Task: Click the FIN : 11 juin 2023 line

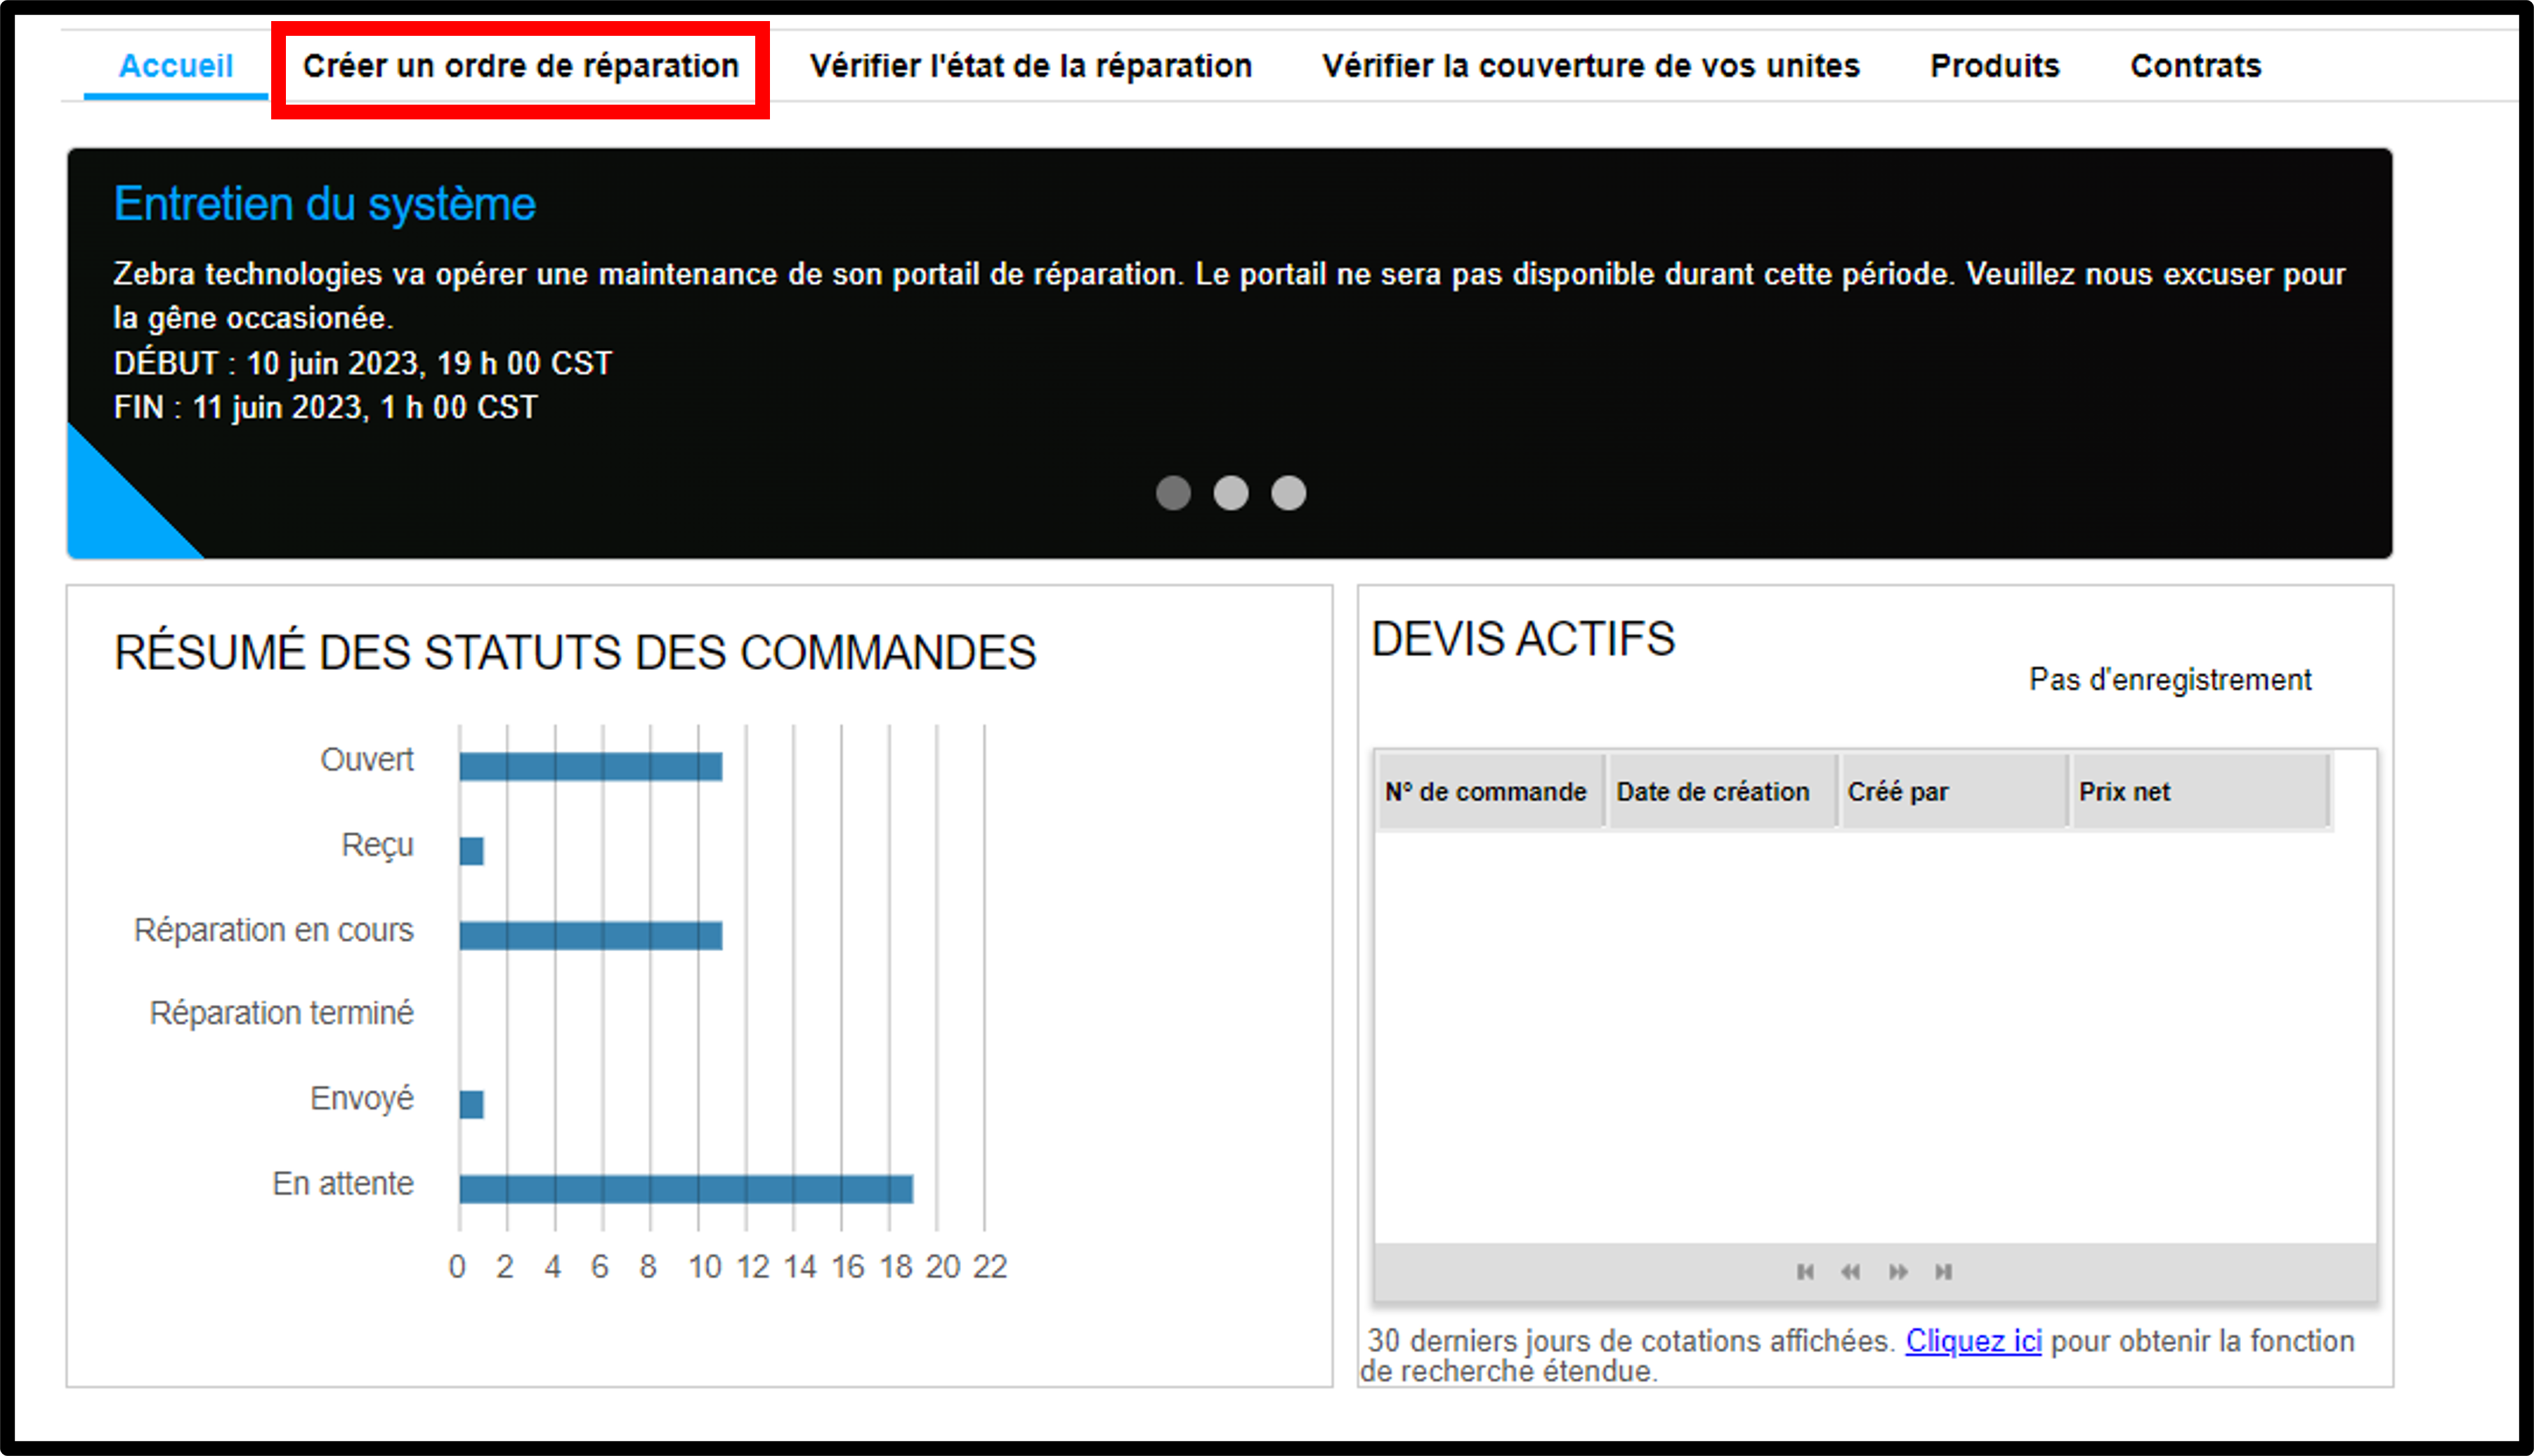Action: tap(326, 407)
